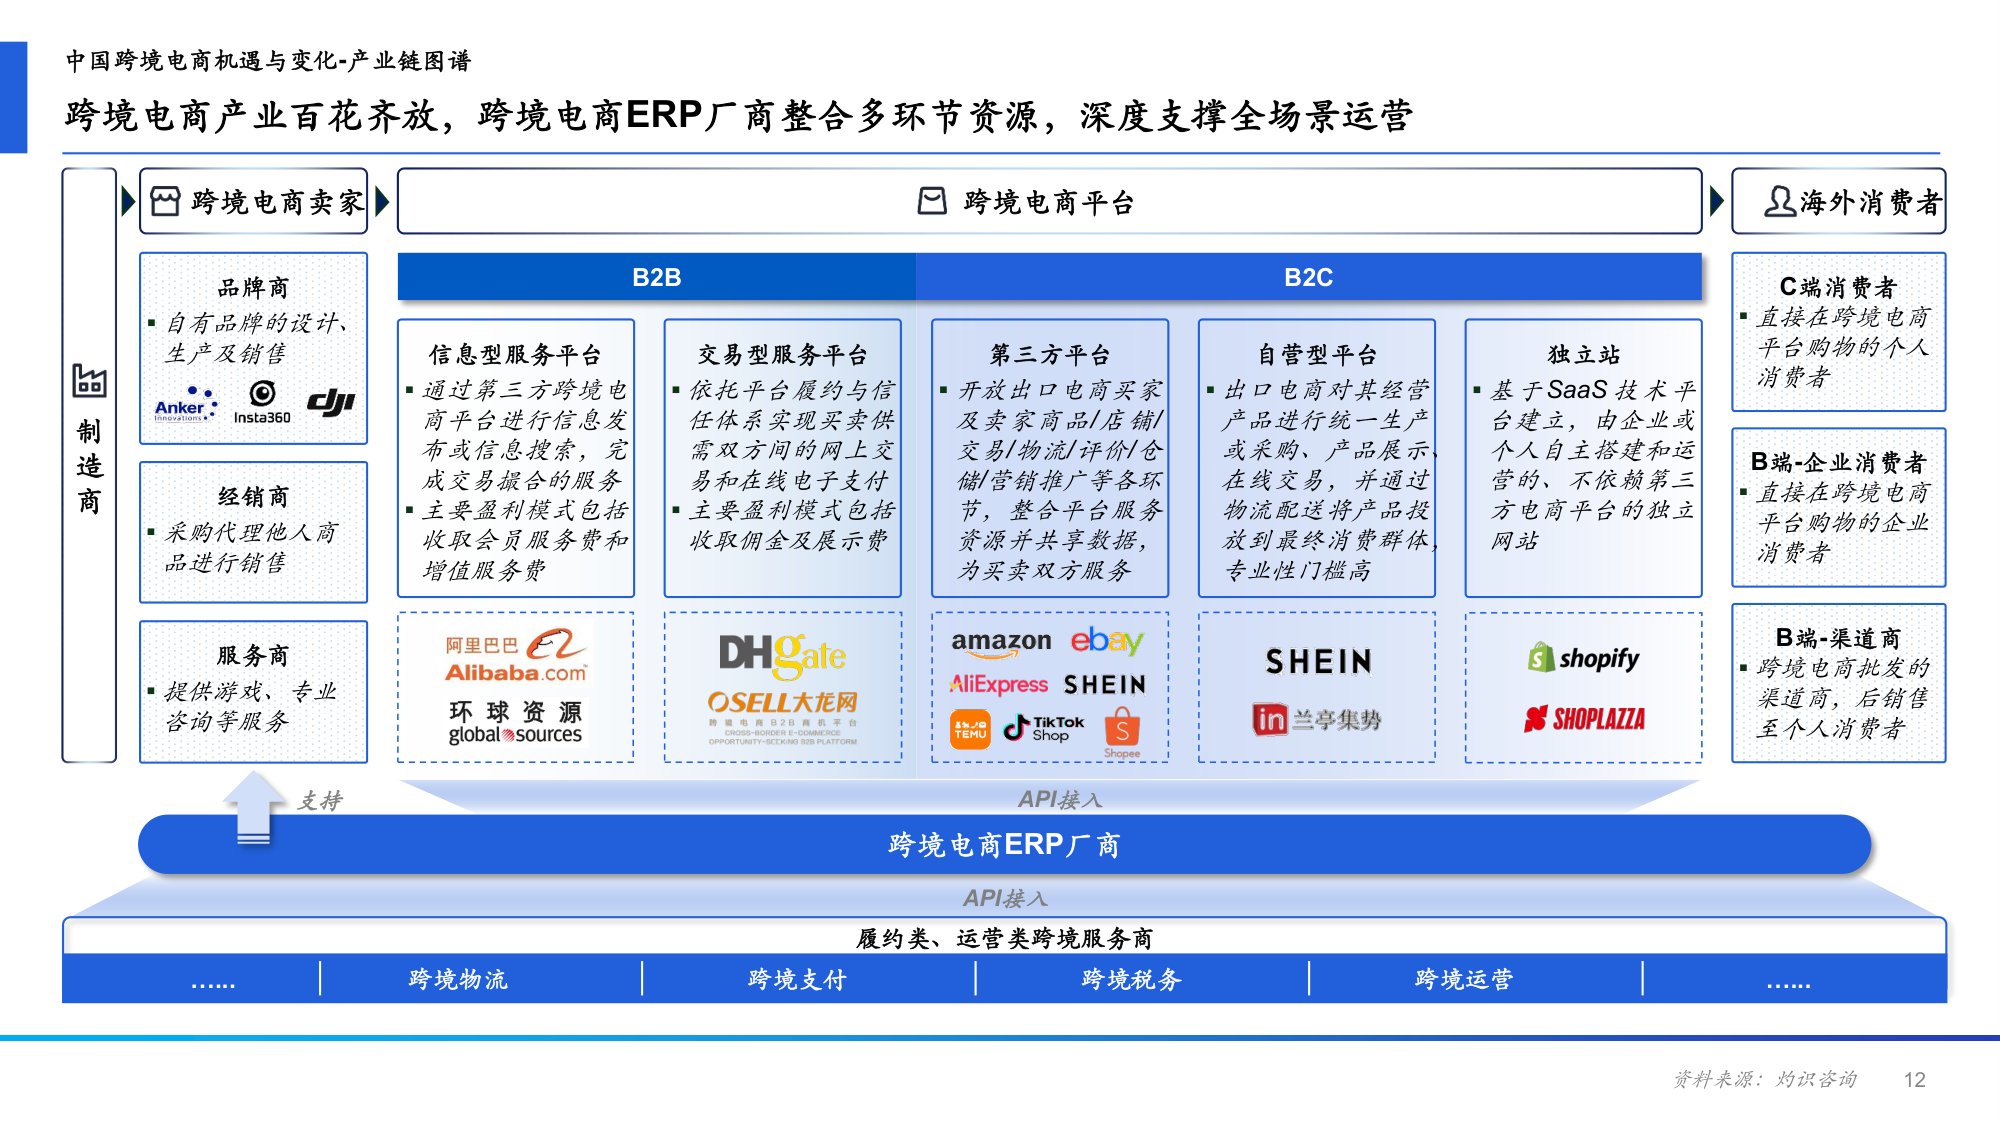Click the 支持 label
This screenshot has width=2000, height=1125.
320,800
